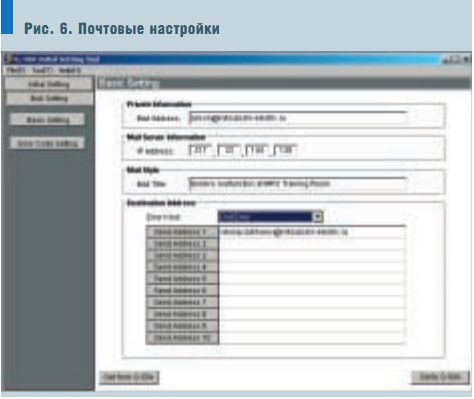Click the Set to G-50A button
This screenshot has width=474, height=399.
[440, 377]
